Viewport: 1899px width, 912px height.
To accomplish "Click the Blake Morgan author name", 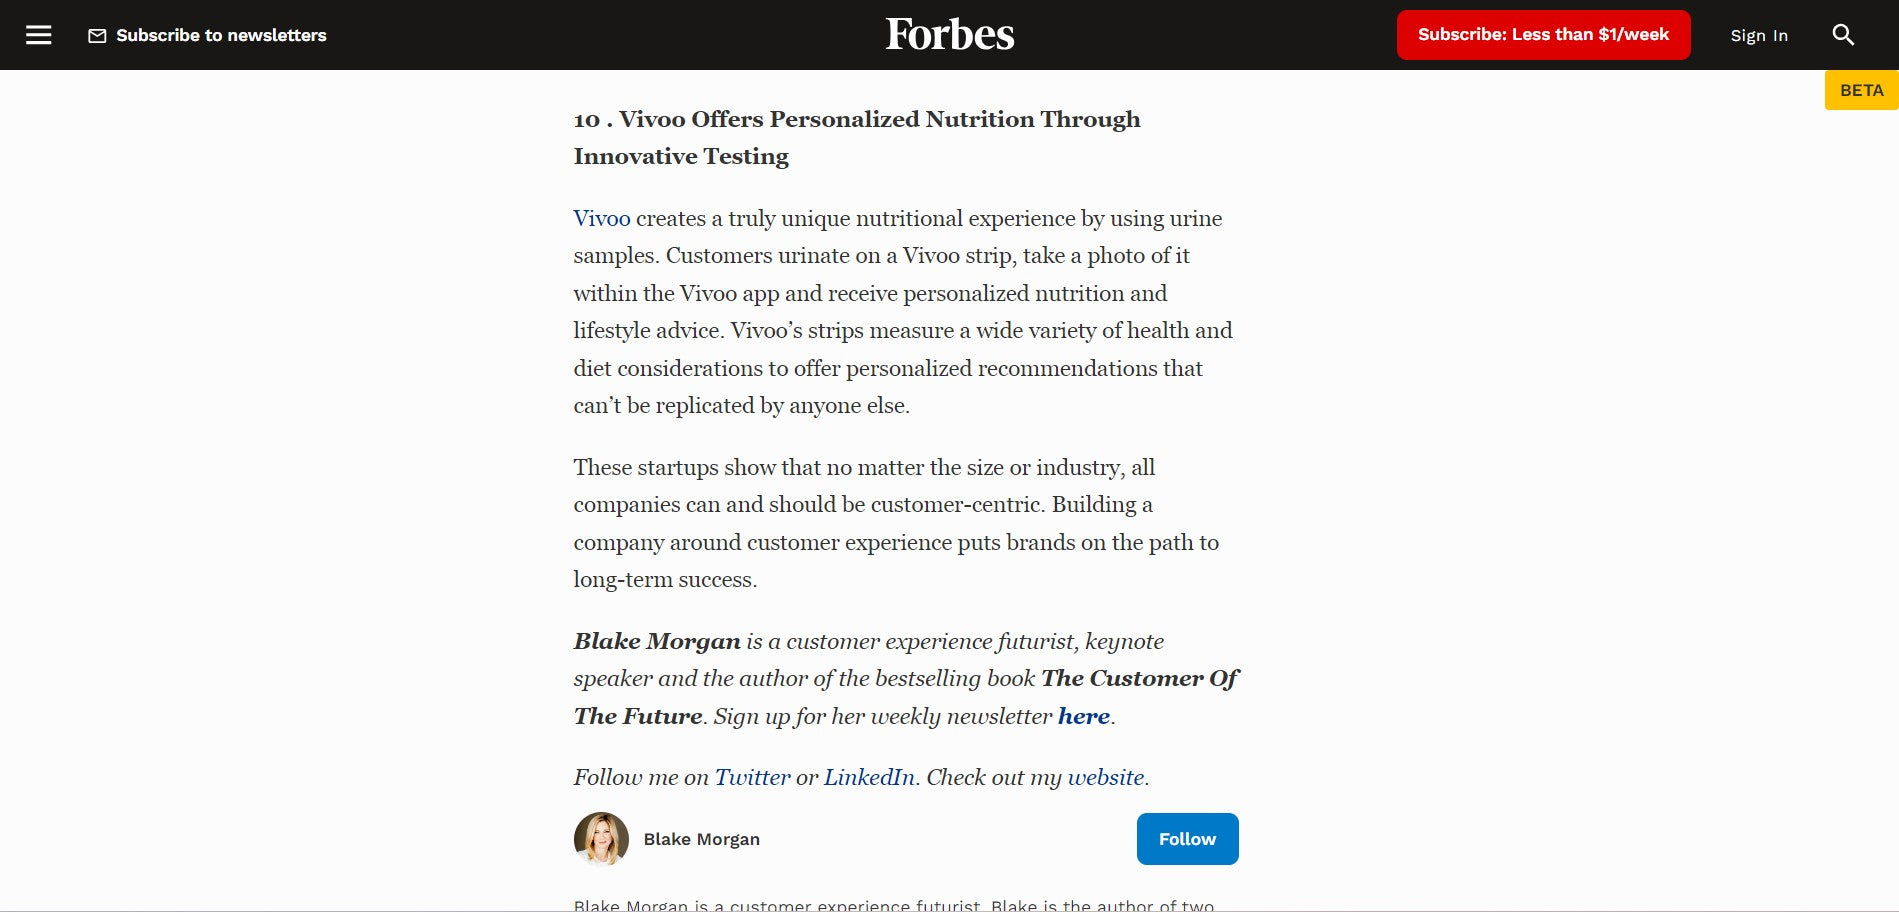I will pyautogui.click(x=701, y=839).
